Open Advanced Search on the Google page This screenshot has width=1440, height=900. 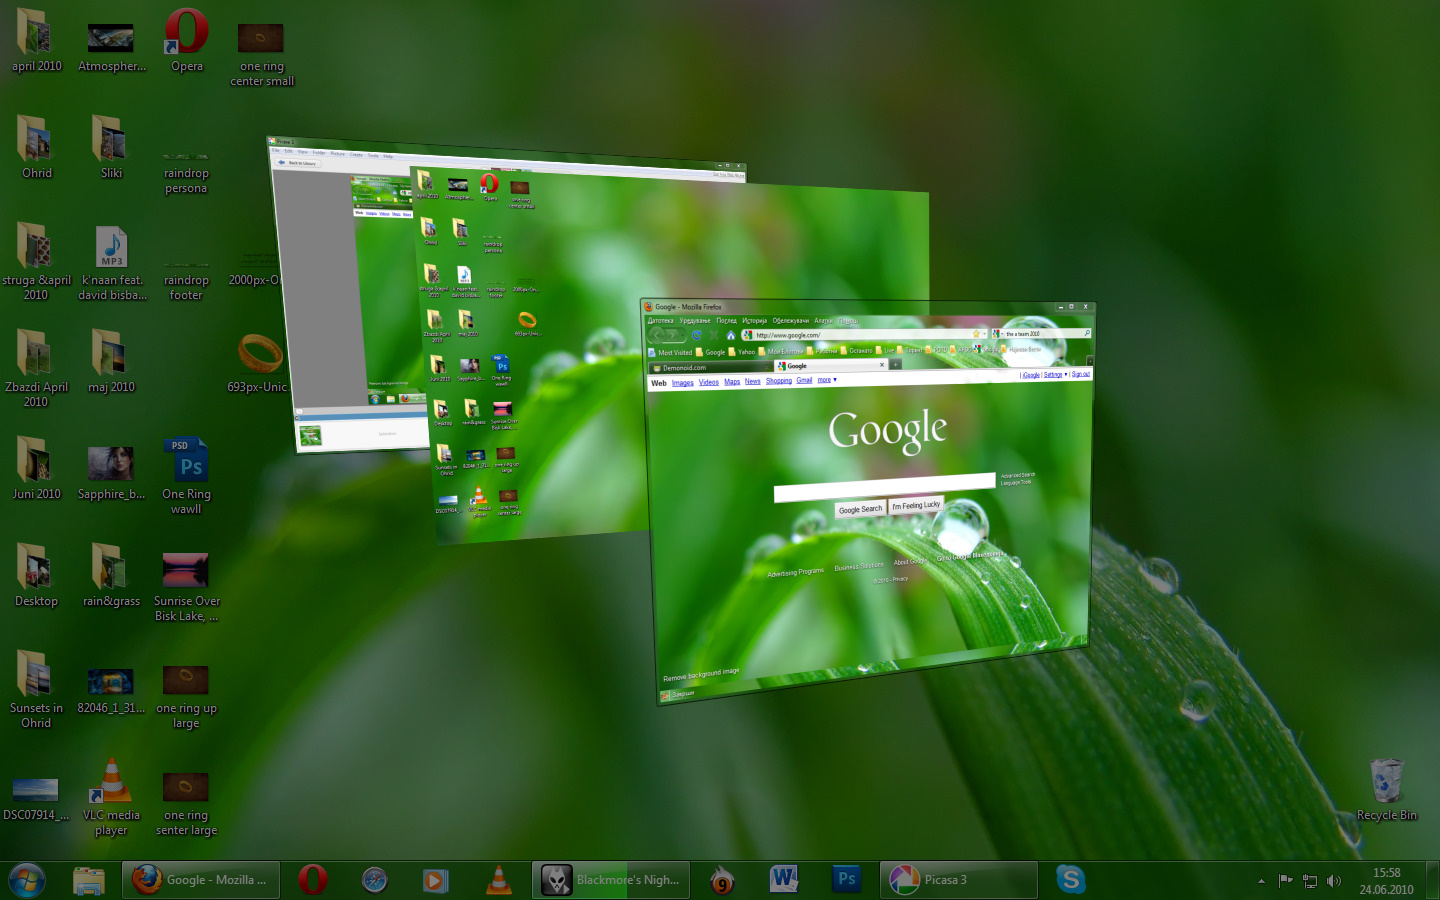point(1018,475)
